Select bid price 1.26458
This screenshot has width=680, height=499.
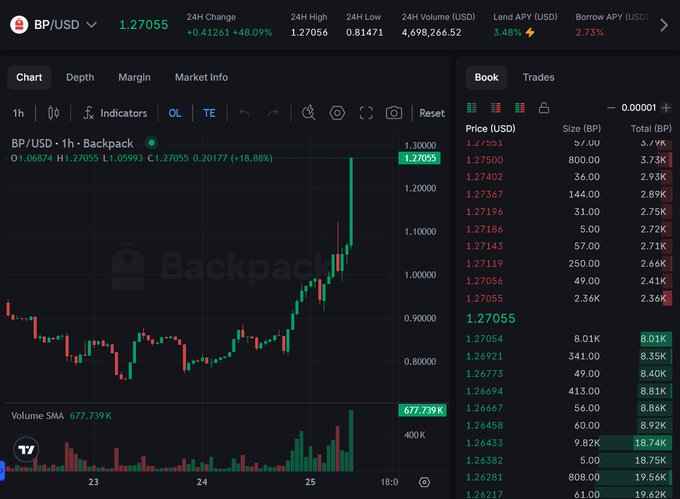(484, 425)
